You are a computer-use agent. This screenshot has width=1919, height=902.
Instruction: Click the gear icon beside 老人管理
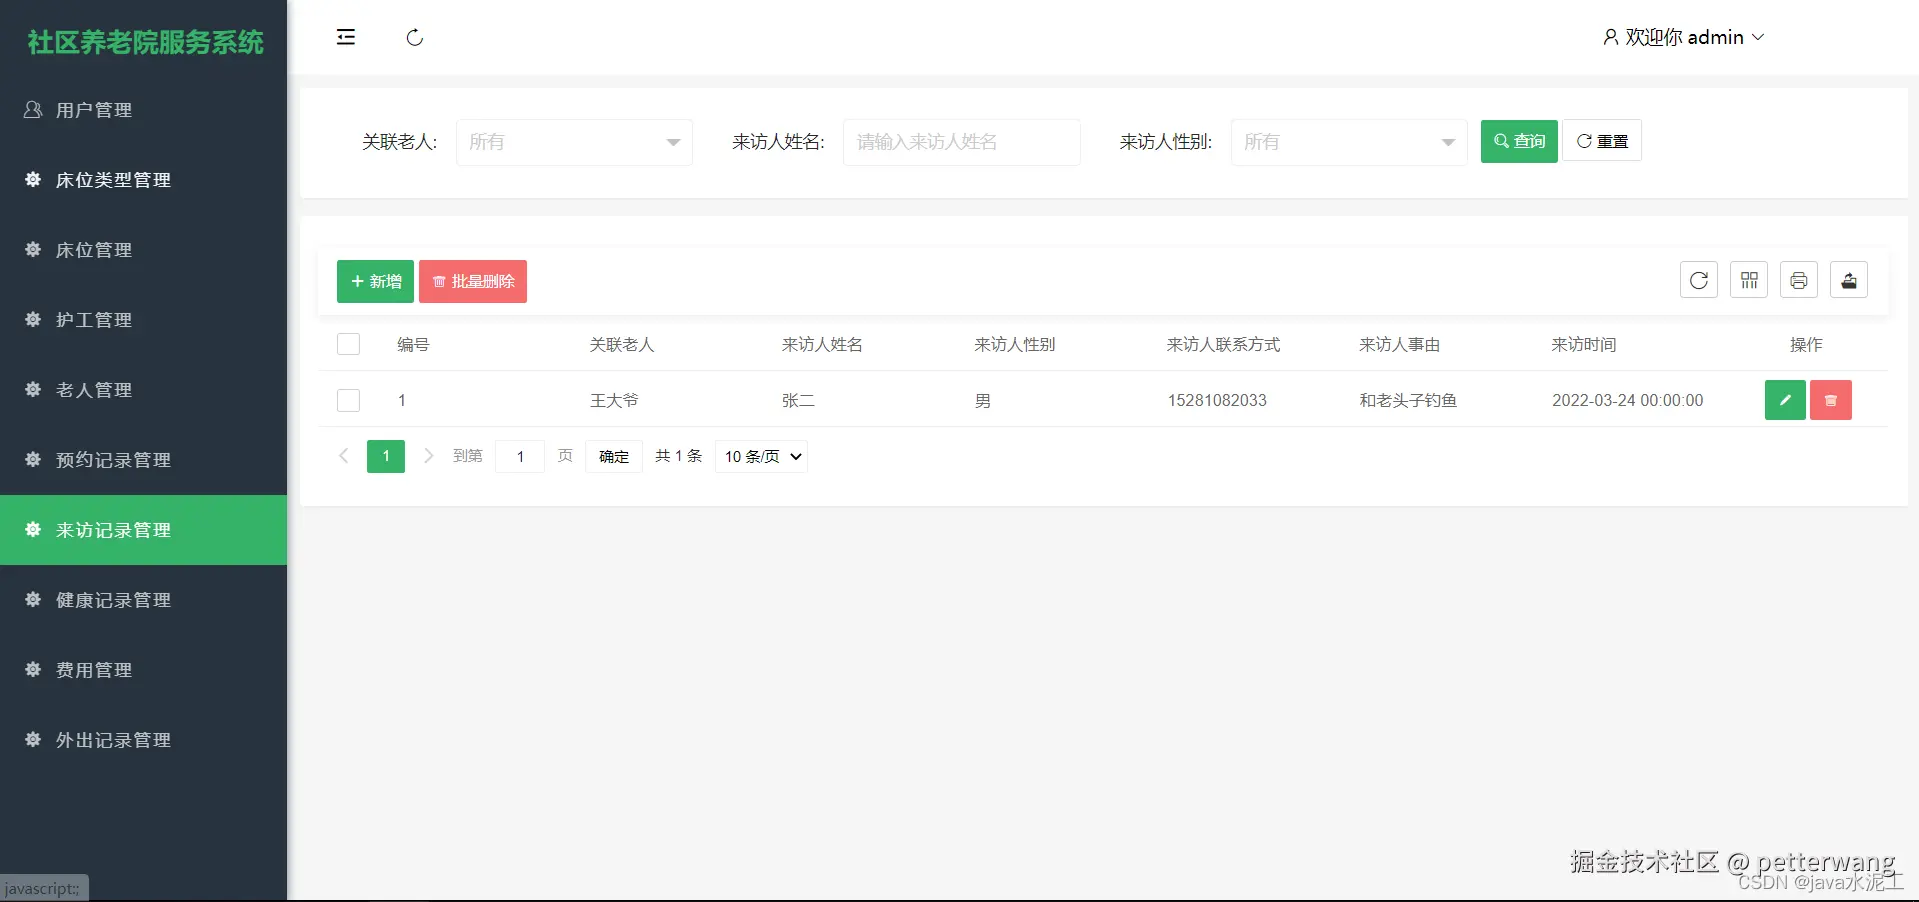click(33, 389)
